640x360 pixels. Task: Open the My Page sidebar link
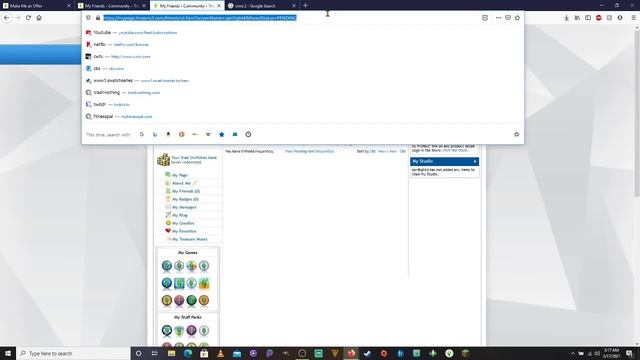(x=180, y=175)
